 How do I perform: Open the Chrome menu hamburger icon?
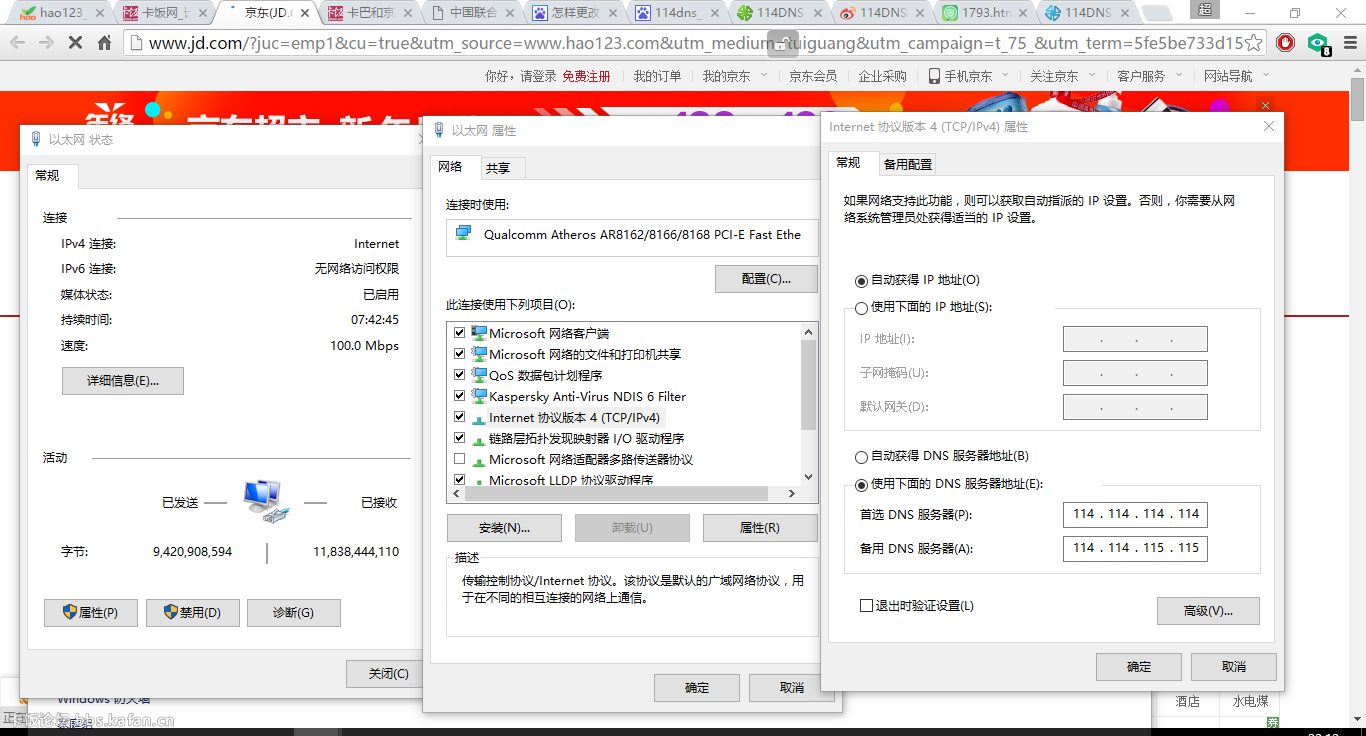1348,43
